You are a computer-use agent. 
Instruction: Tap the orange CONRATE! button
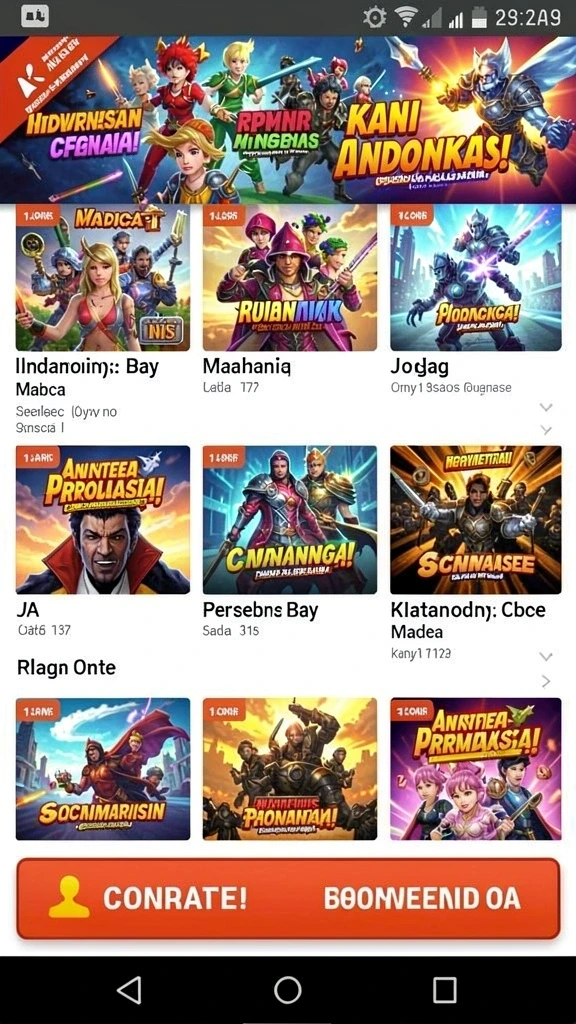coord(288,899)
